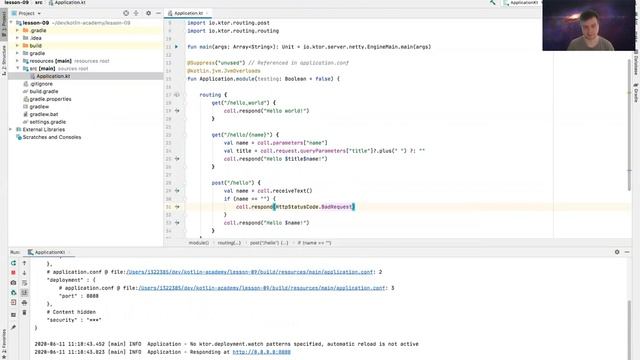Expand the resources [main] folder
The width and height of the screenshot is (640, 360).
(18, 61)
